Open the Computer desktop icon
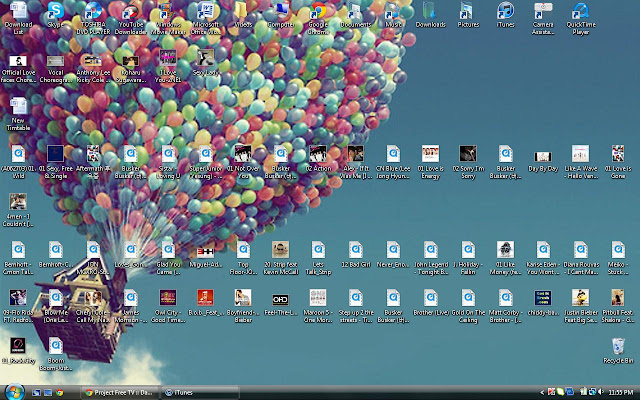Screen dimensions: 640x400 tap(281, 15)
